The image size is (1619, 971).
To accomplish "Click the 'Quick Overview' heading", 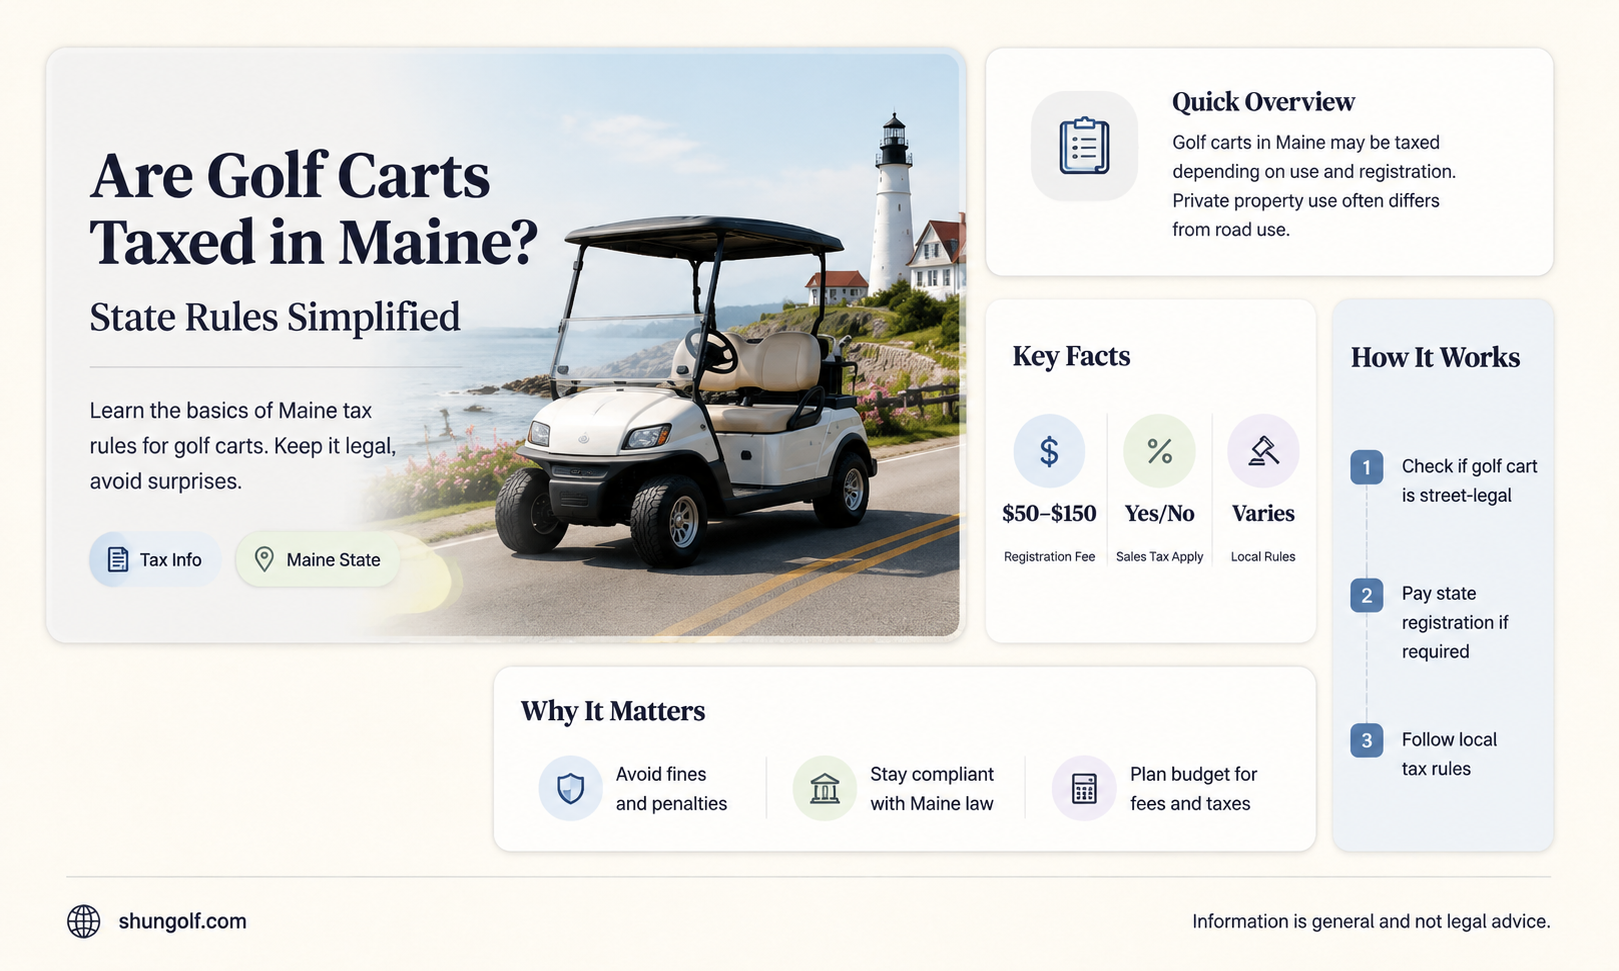I will [x=1263, y=102].
